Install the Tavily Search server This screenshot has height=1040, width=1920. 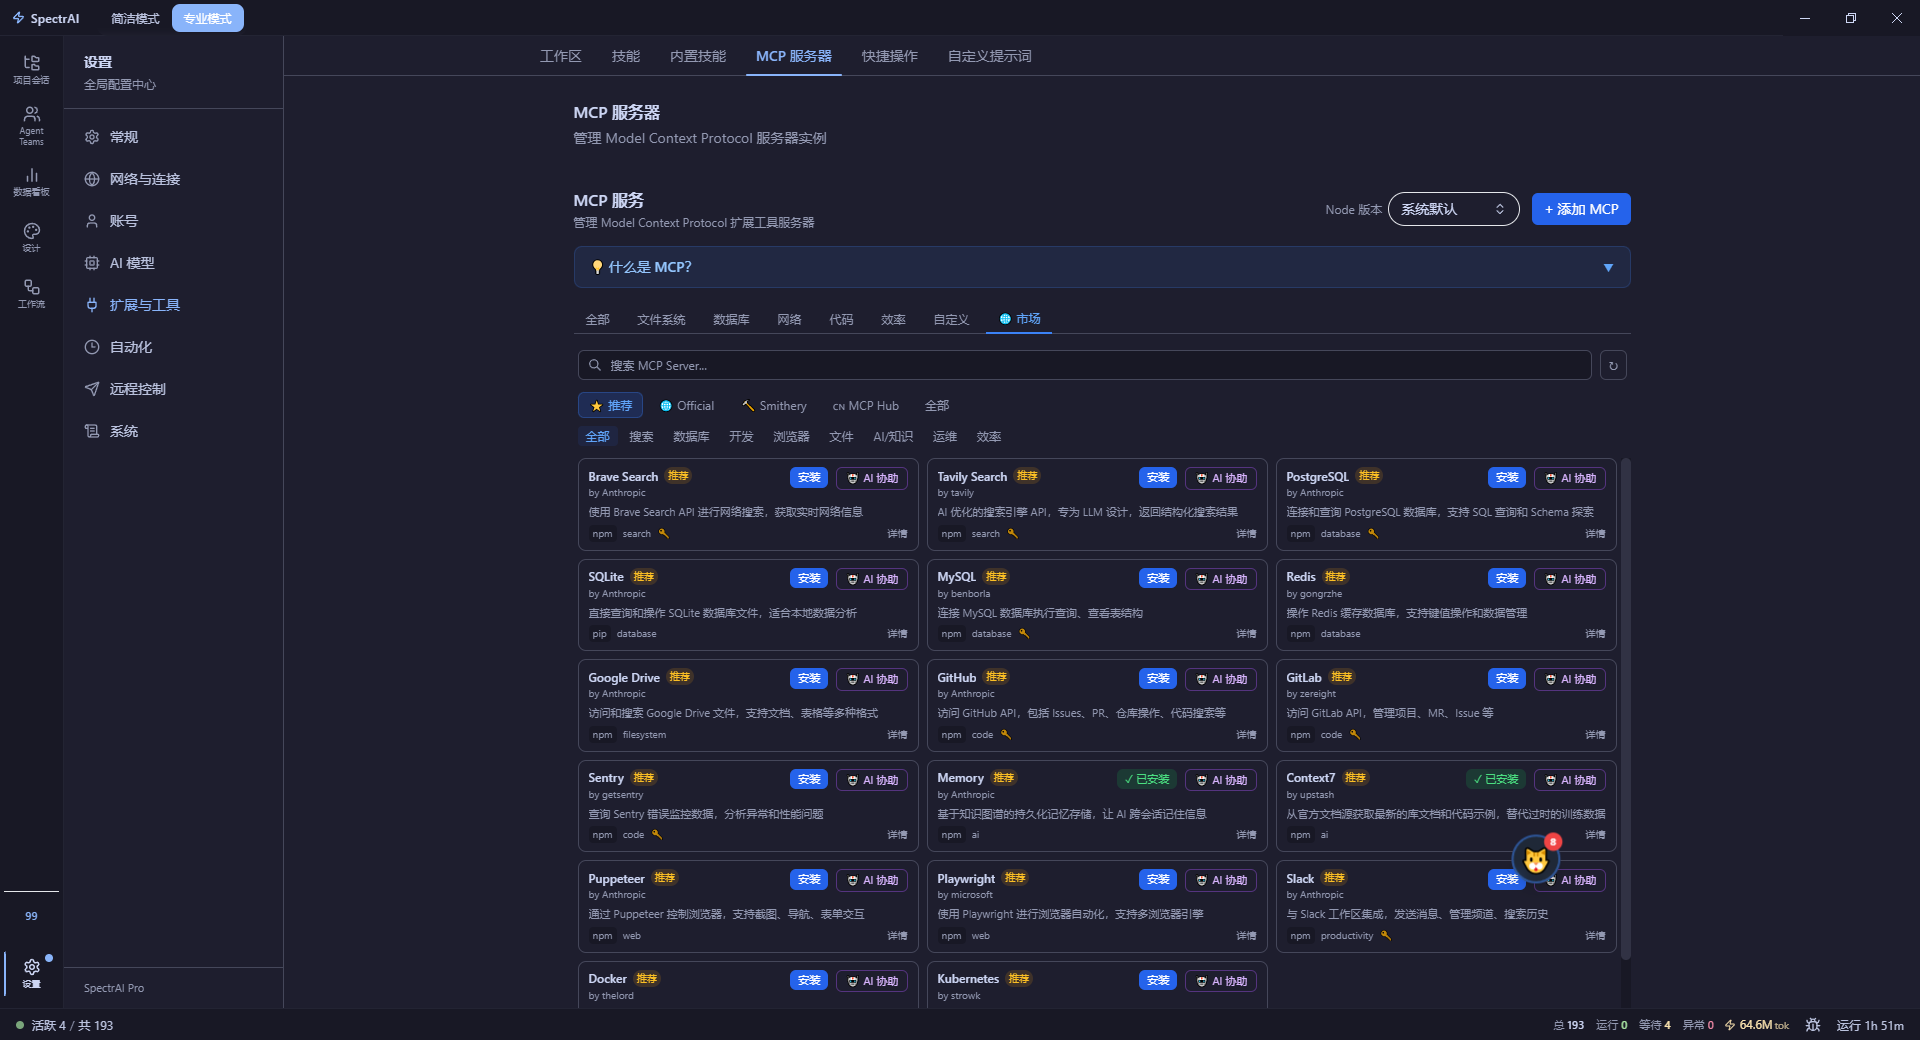point(1158,478)
